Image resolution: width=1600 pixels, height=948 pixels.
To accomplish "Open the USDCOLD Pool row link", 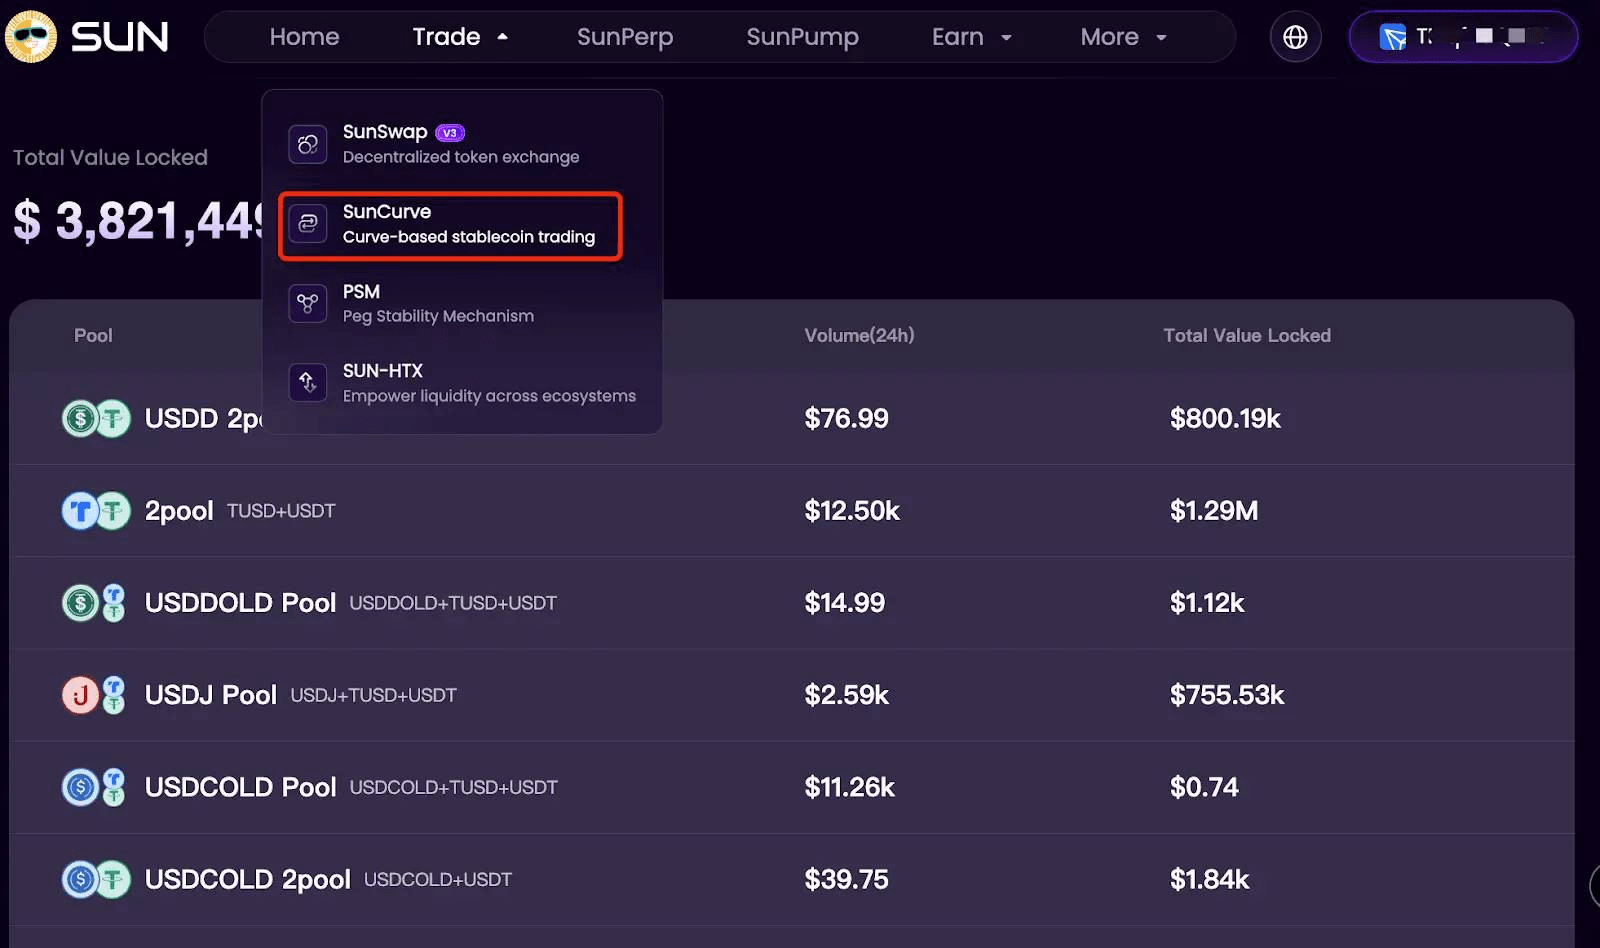I will click(240, 787).
